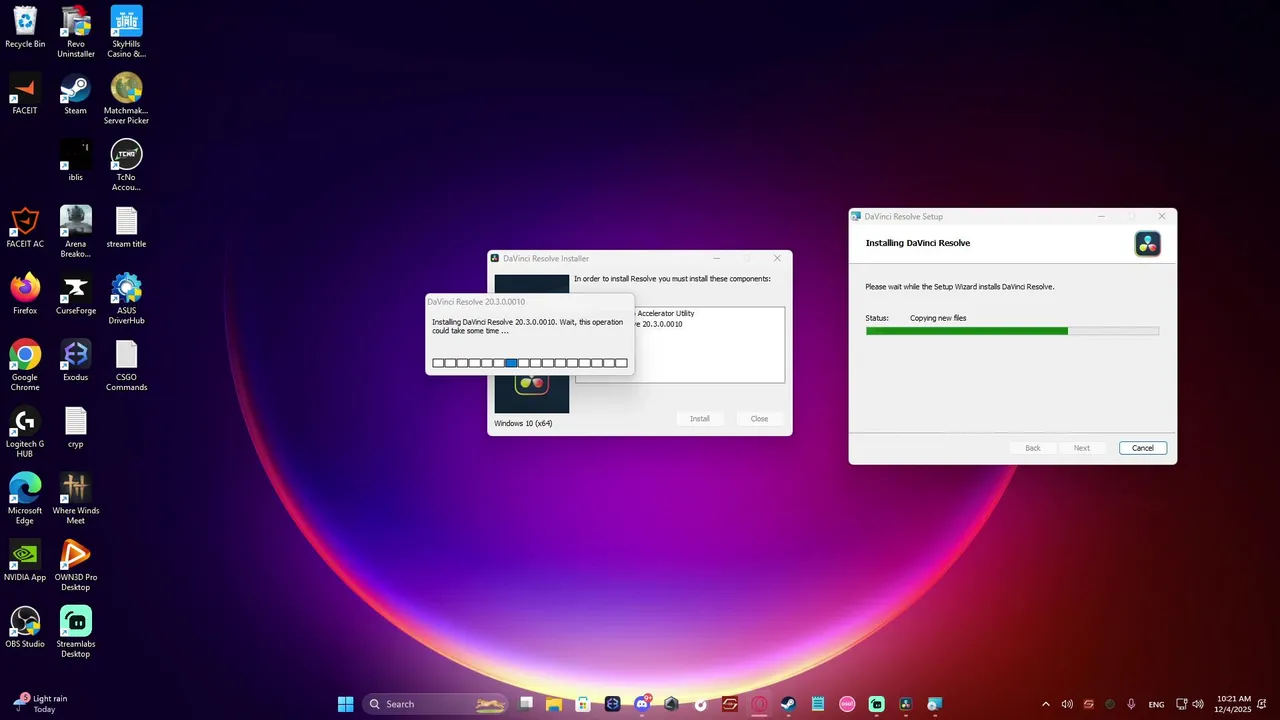Select the cryp file on desktop
The width and height of the screenshot is (1280, 720).
76,428
